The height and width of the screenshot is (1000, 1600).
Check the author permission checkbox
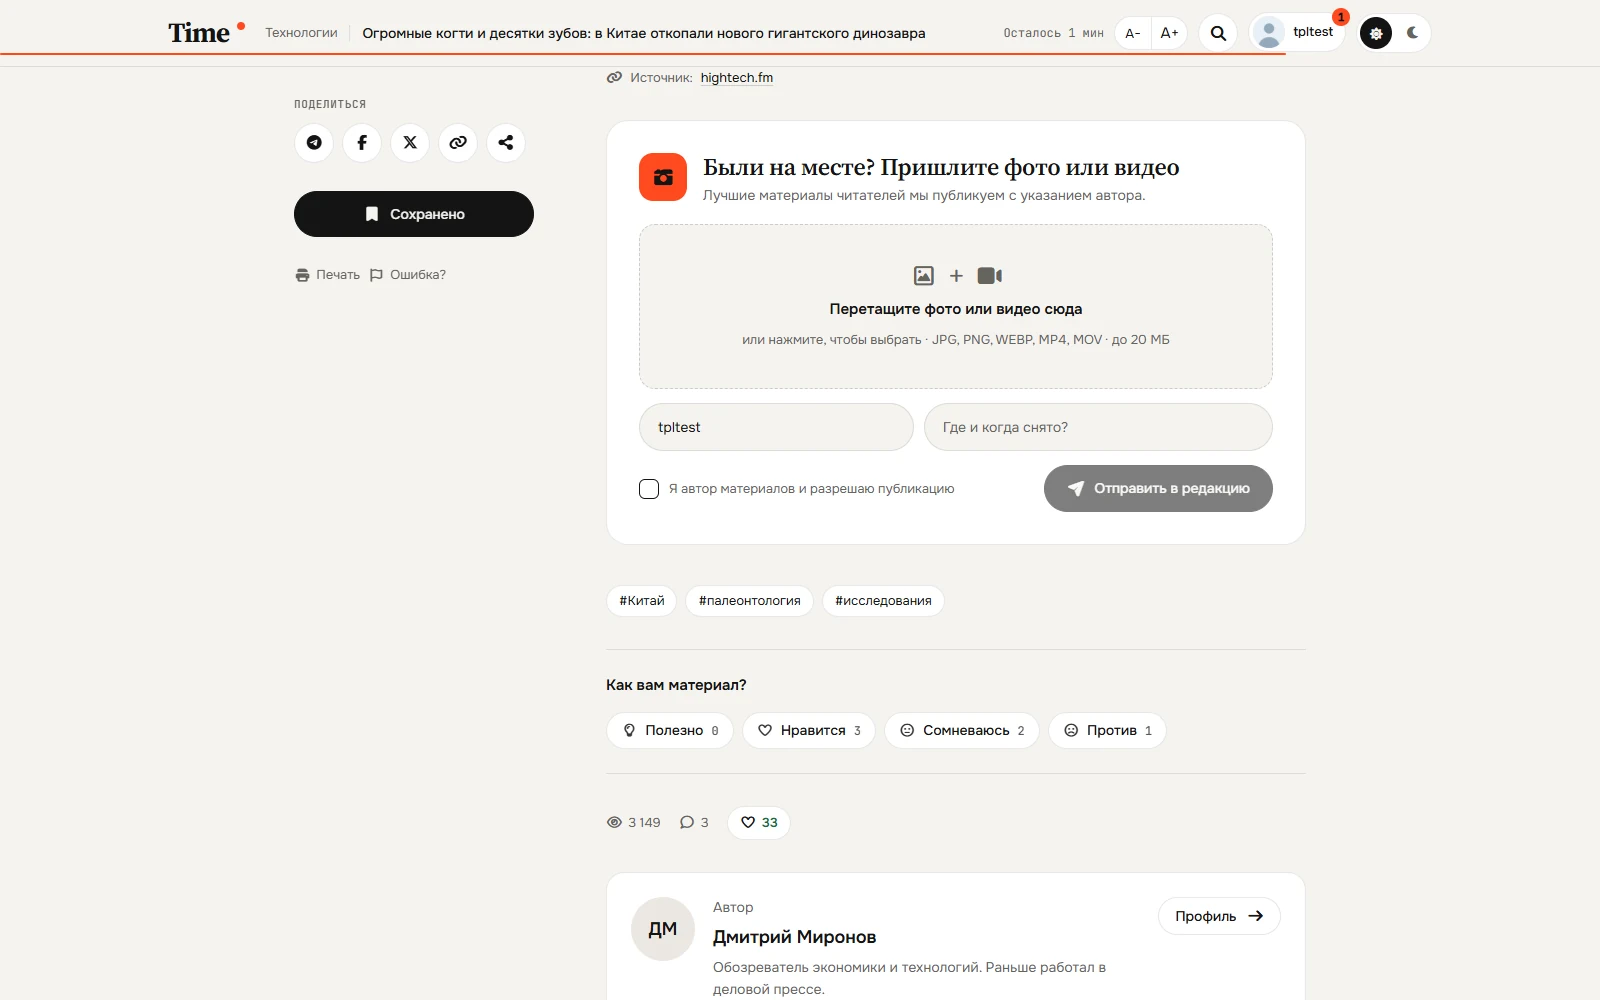(x=649, y=489)
